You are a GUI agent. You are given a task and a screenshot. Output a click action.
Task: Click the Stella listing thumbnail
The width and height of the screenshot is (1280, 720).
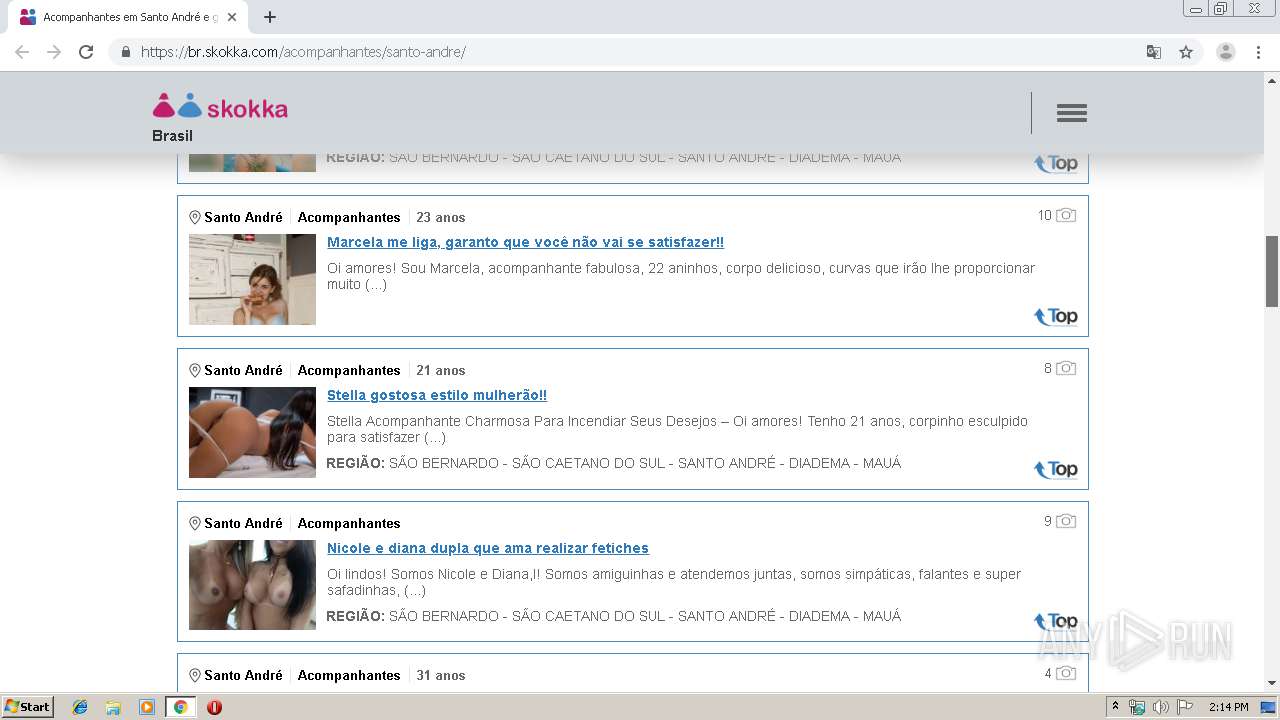252,432
